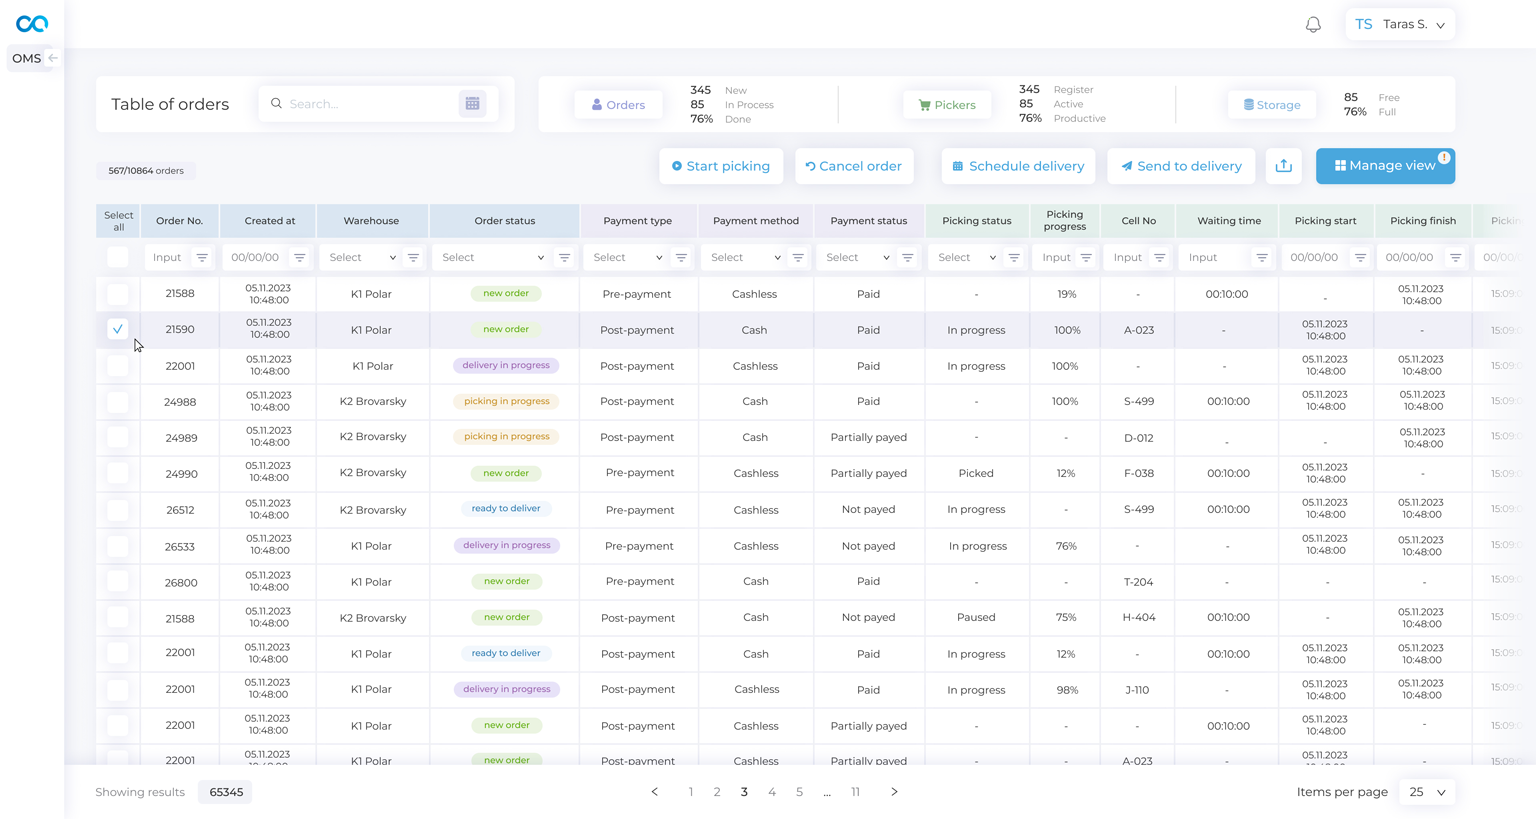1536x819 pixels.
Task: Check the box for order 24990
Action: [x=118, y=473]
